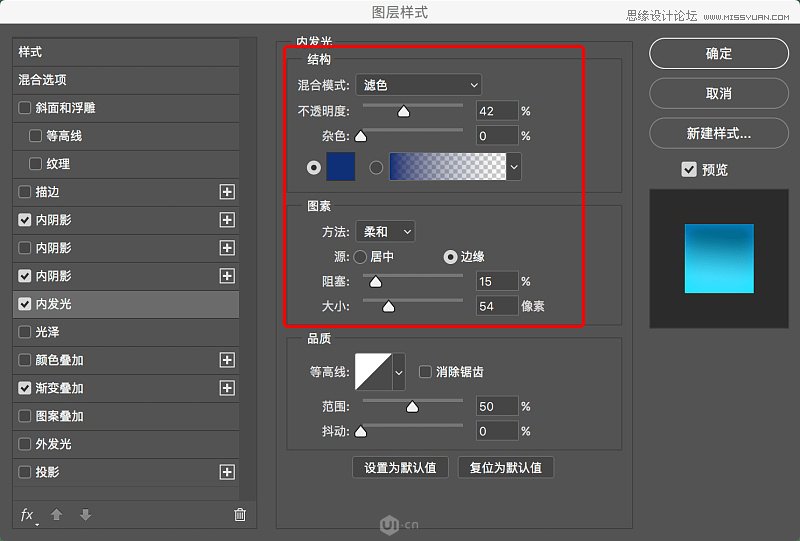Open the 样式 styles section

(x=126, y=52)
